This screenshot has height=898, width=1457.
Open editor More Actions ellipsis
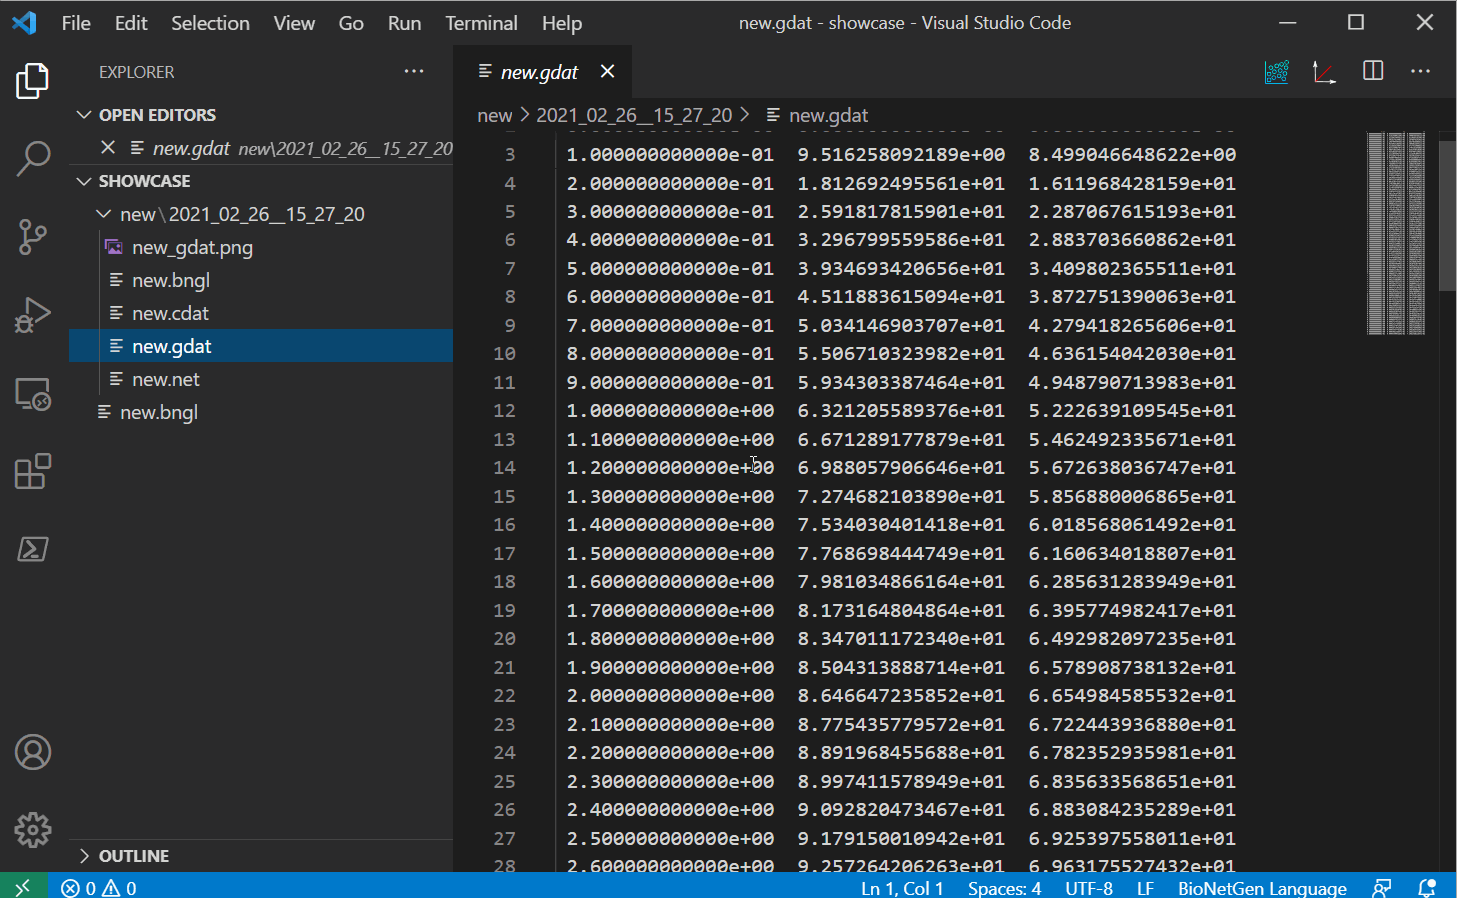pyautogui.click(x=1420, y=71)
